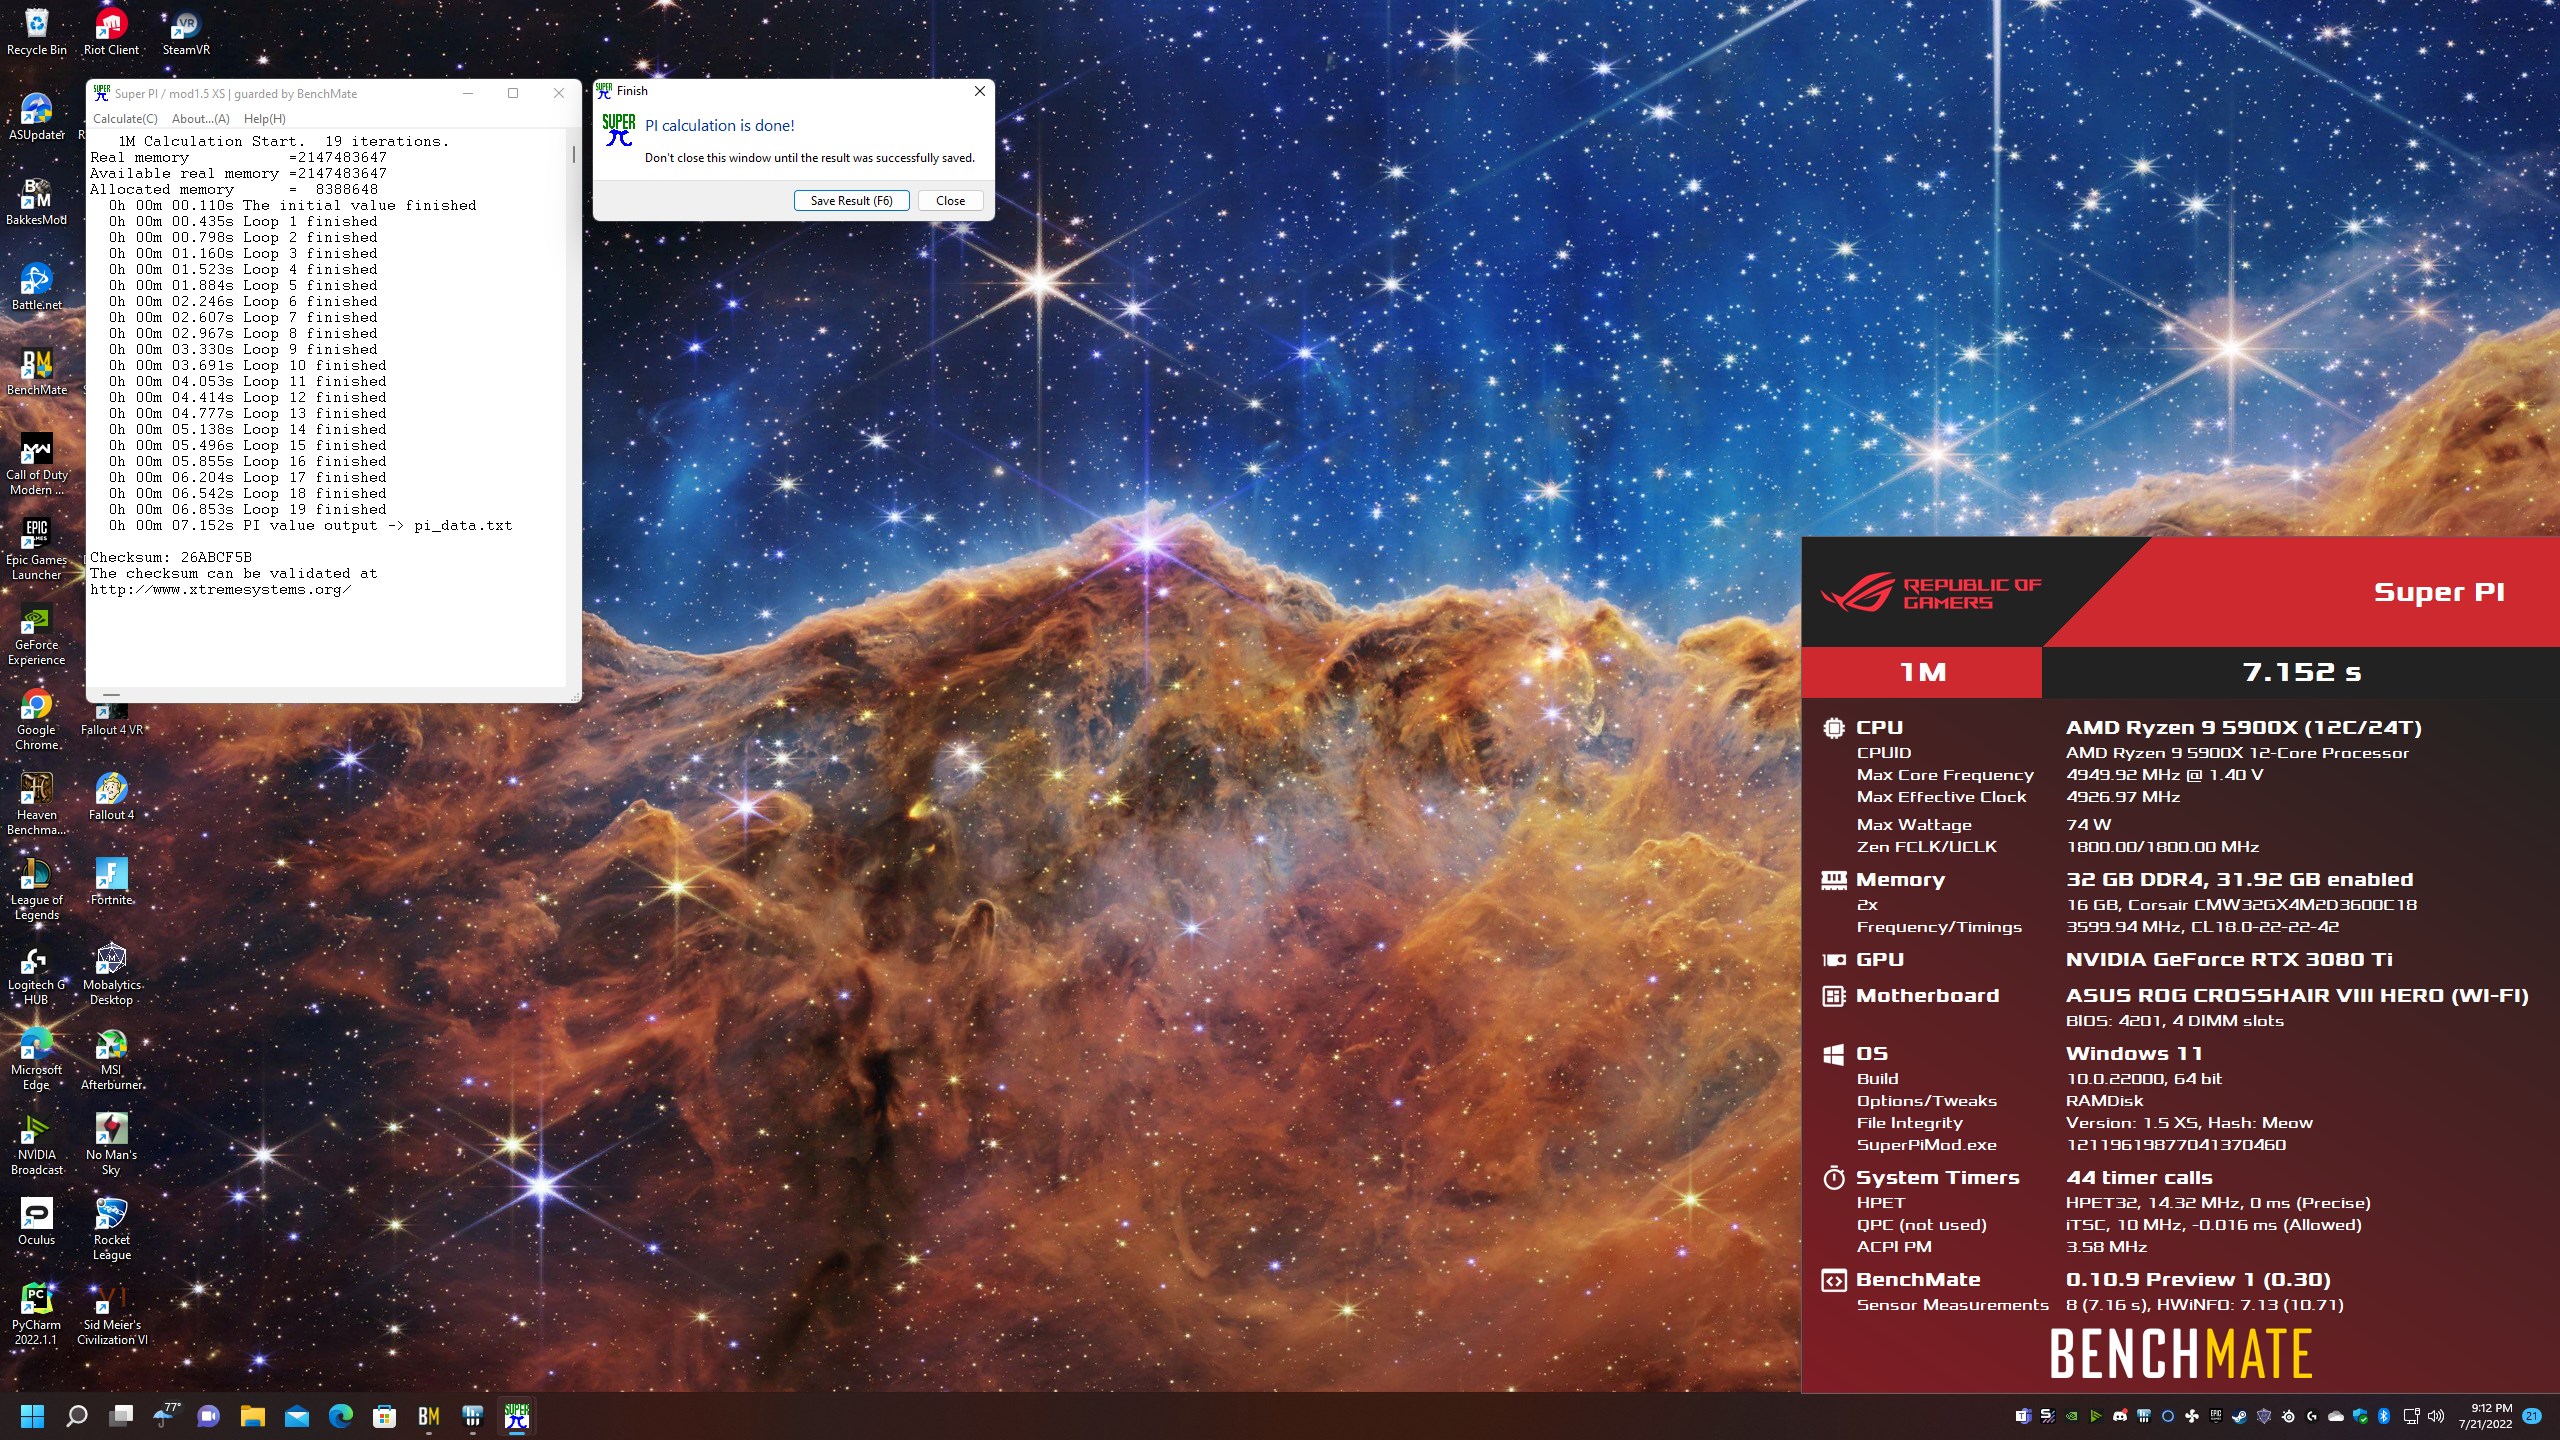Open the clock showing 9:12 PM

pyautogui.click(x=2485, y=1416)
